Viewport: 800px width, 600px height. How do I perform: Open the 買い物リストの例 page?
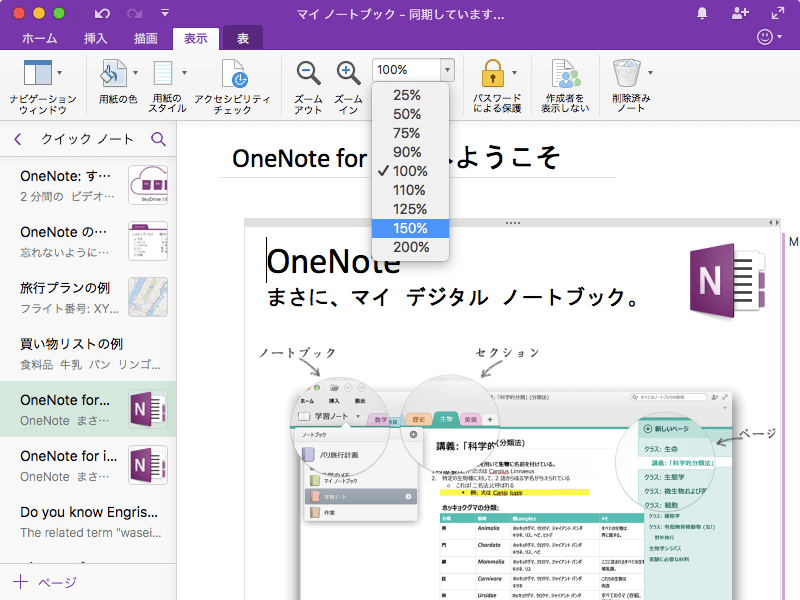pyautogui.click(x=88, y=354)
